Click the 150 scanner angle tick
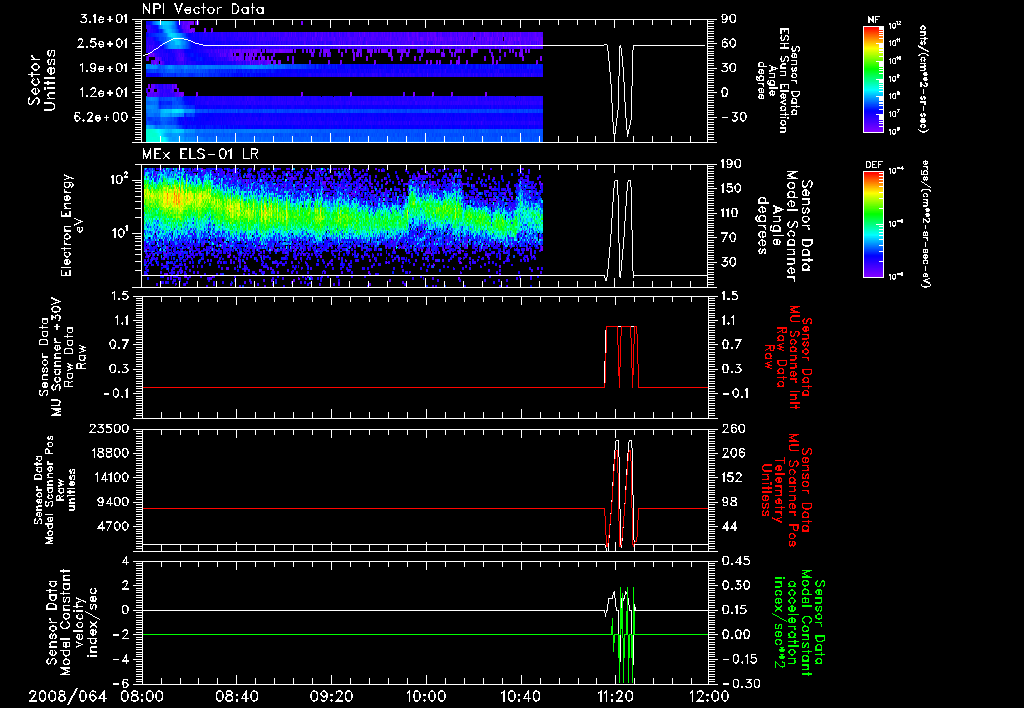The width and height of the screenshot is (1024, 708). click(731, 189)
